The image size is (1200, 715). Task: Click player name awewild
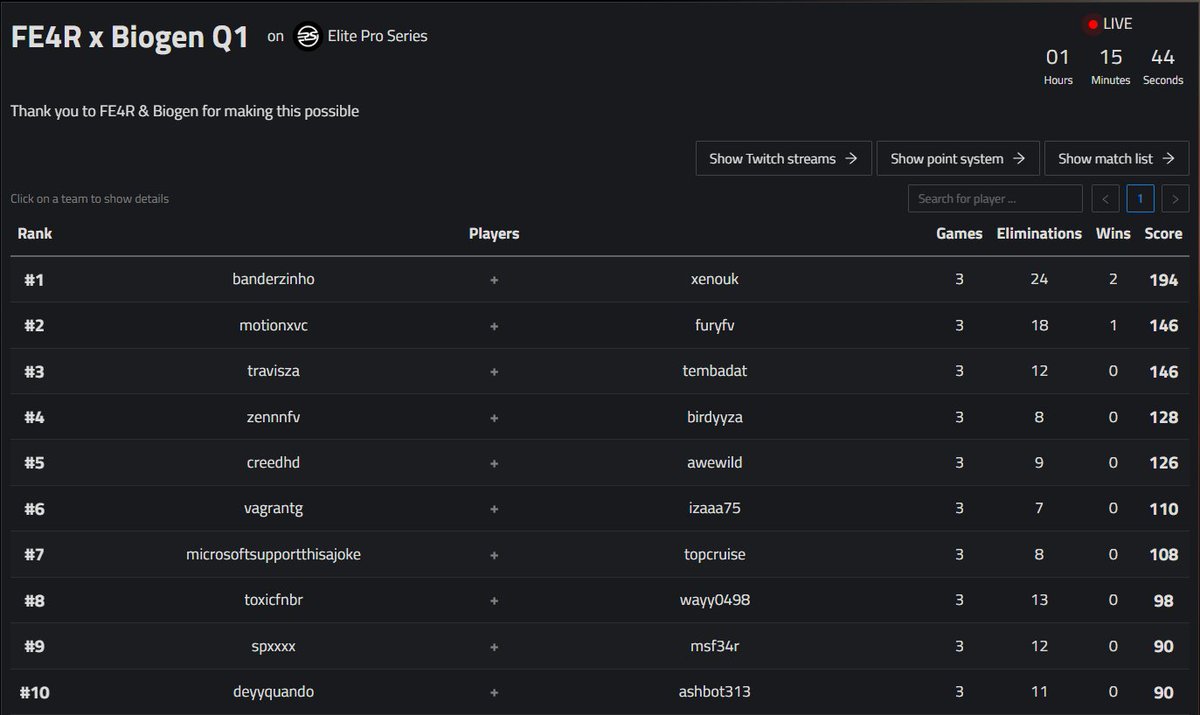coord(715,463)
